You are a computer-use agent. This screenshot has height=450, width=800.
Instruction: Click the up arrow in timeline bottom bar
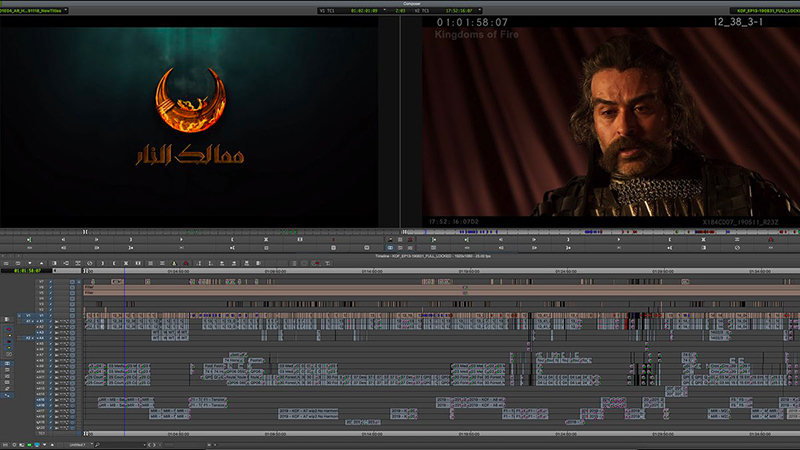52,445
